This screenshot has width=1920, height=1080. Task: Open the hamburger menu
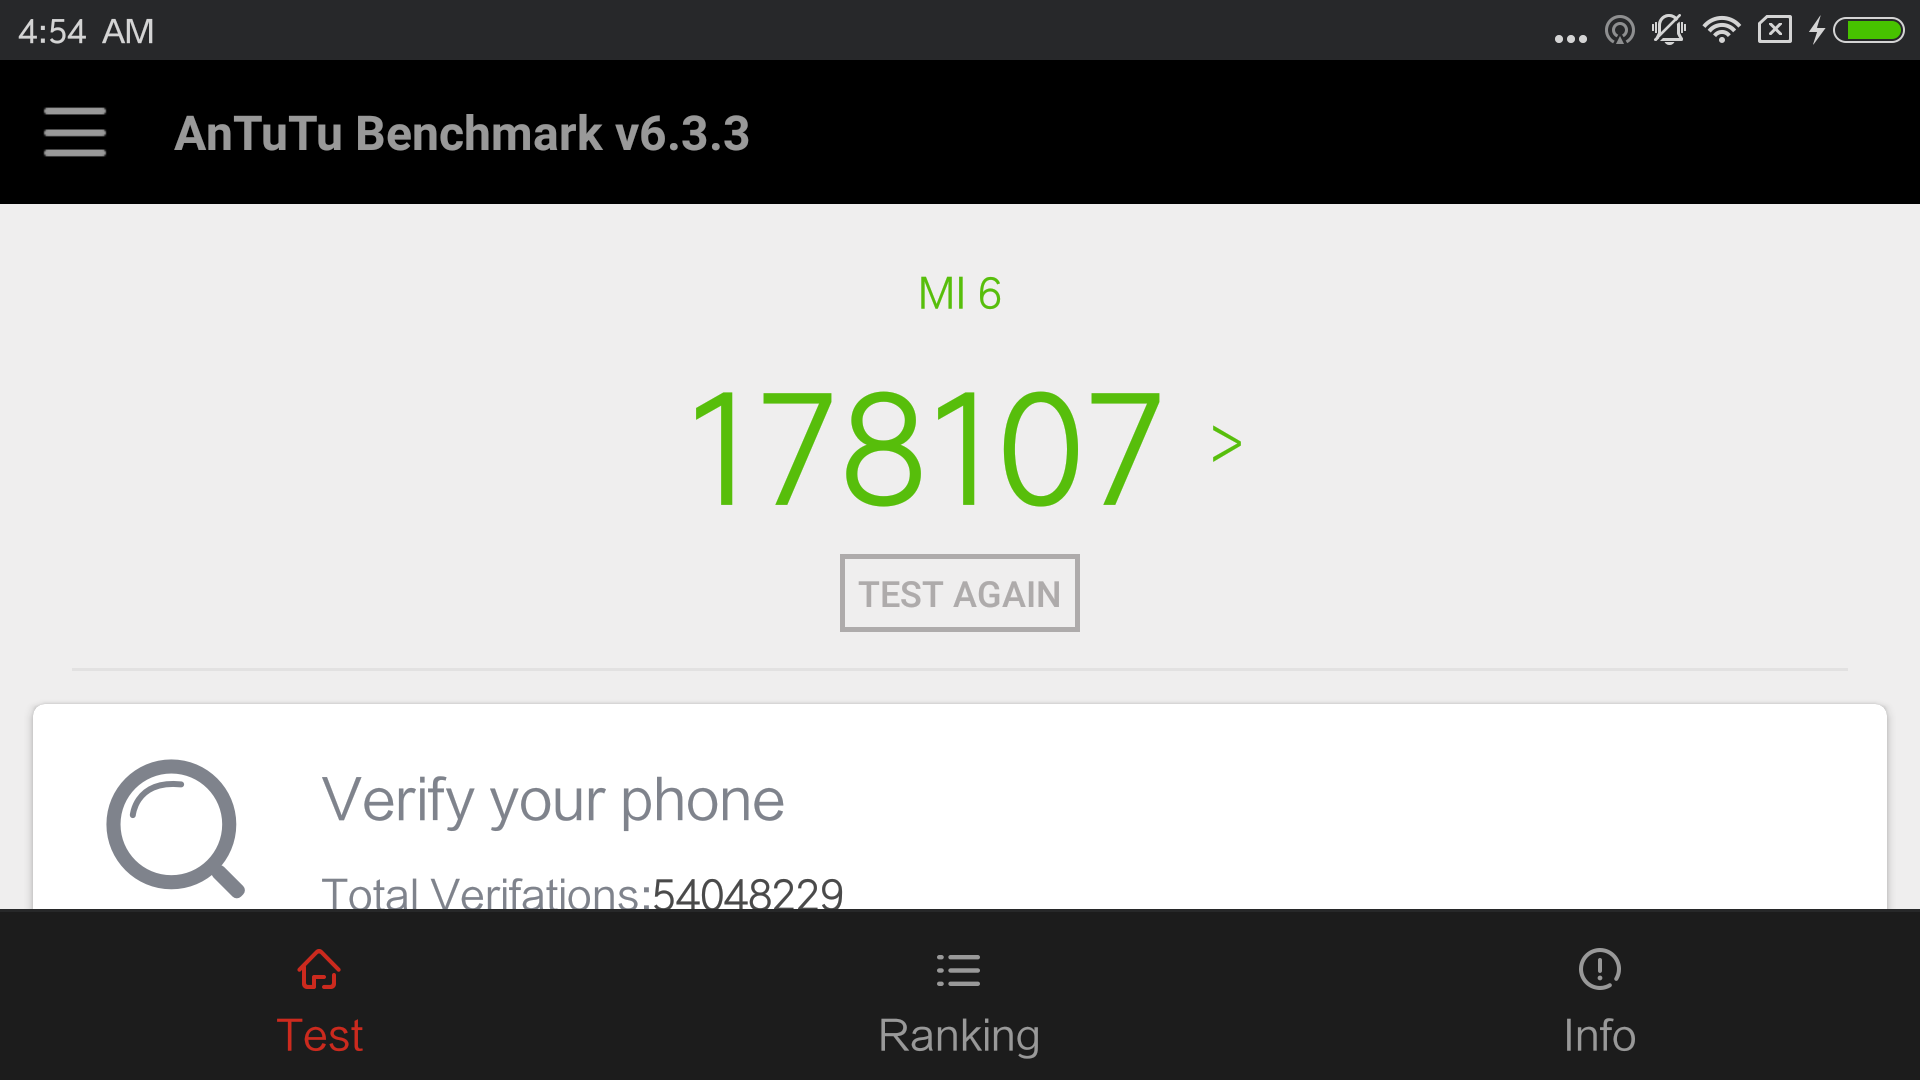[x=74, y=131]
